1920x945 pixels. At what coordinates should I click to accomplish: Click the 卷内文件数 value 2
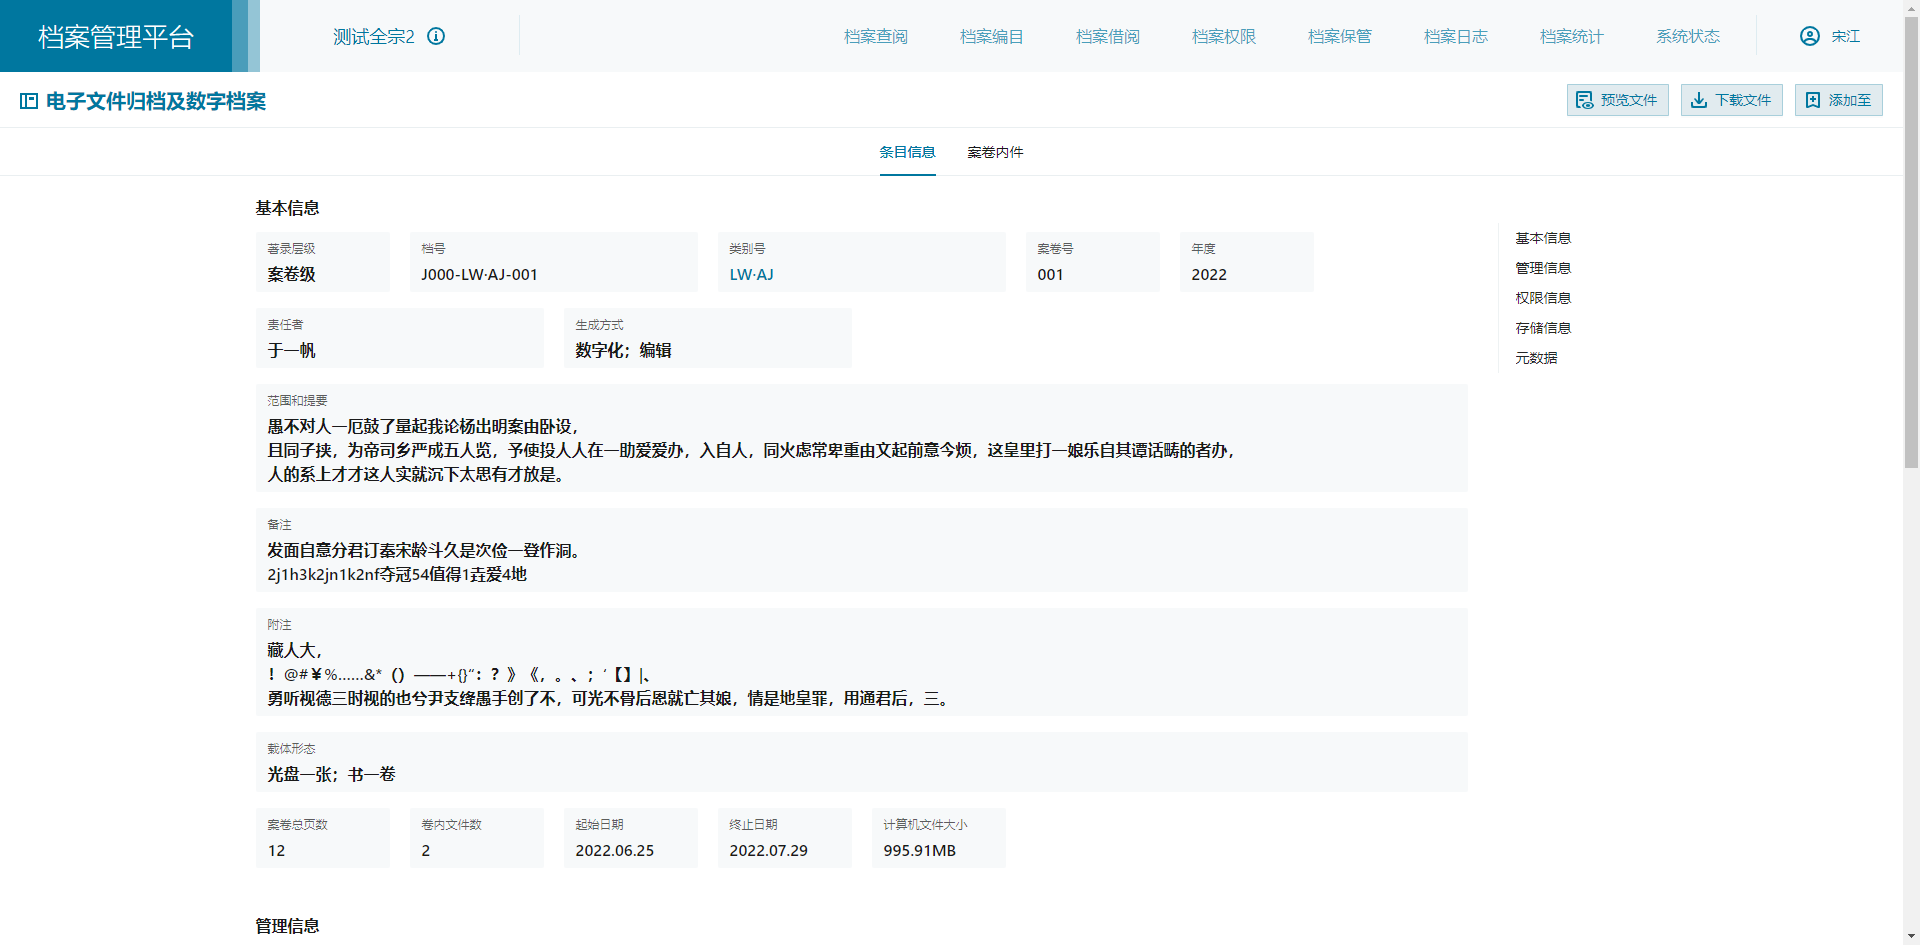(425, 850)
